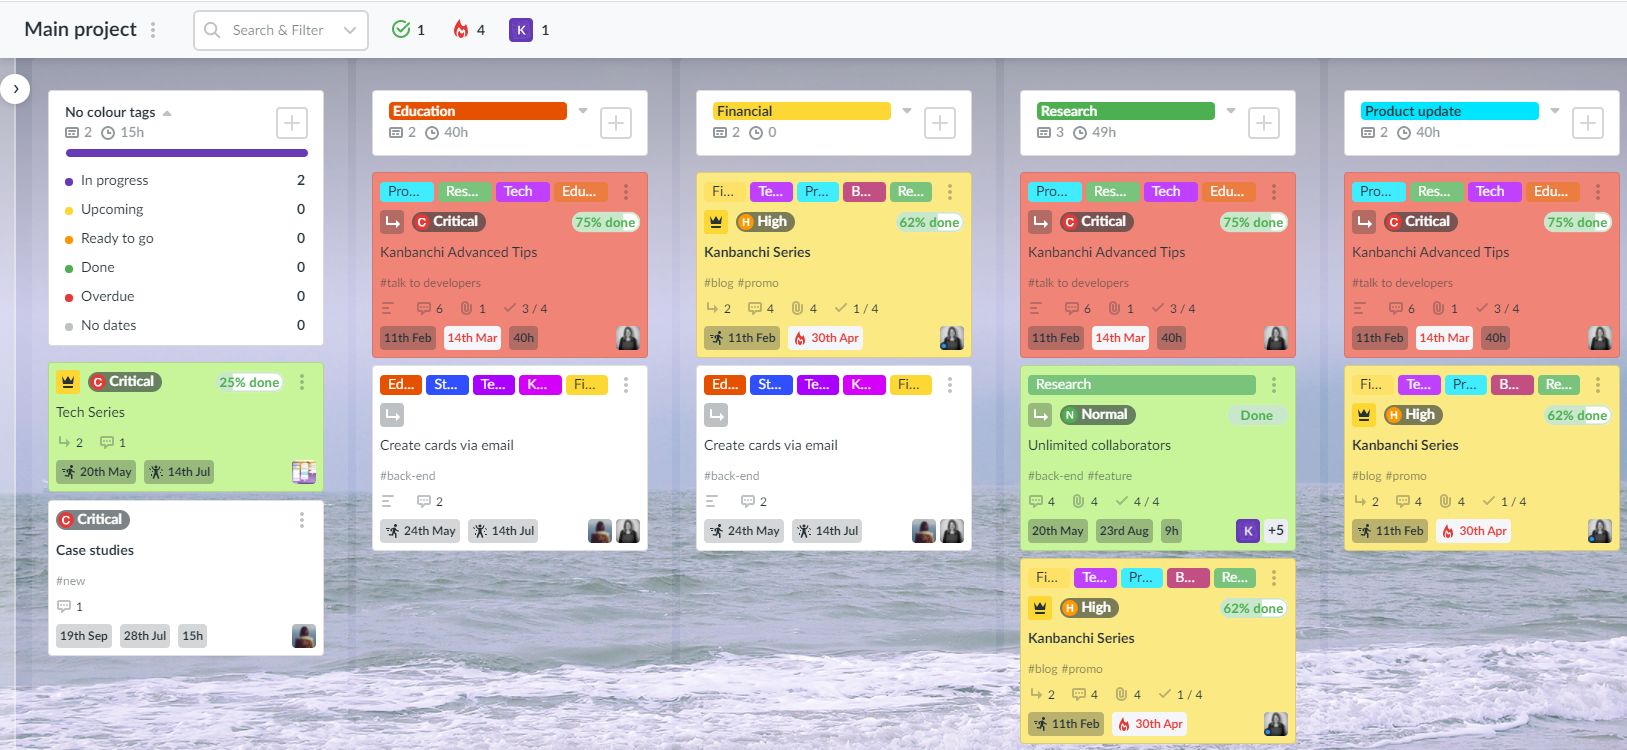Click Done status badge on Unlimited collaborators
The image size is (1627, 750).
coord(1257,415)
